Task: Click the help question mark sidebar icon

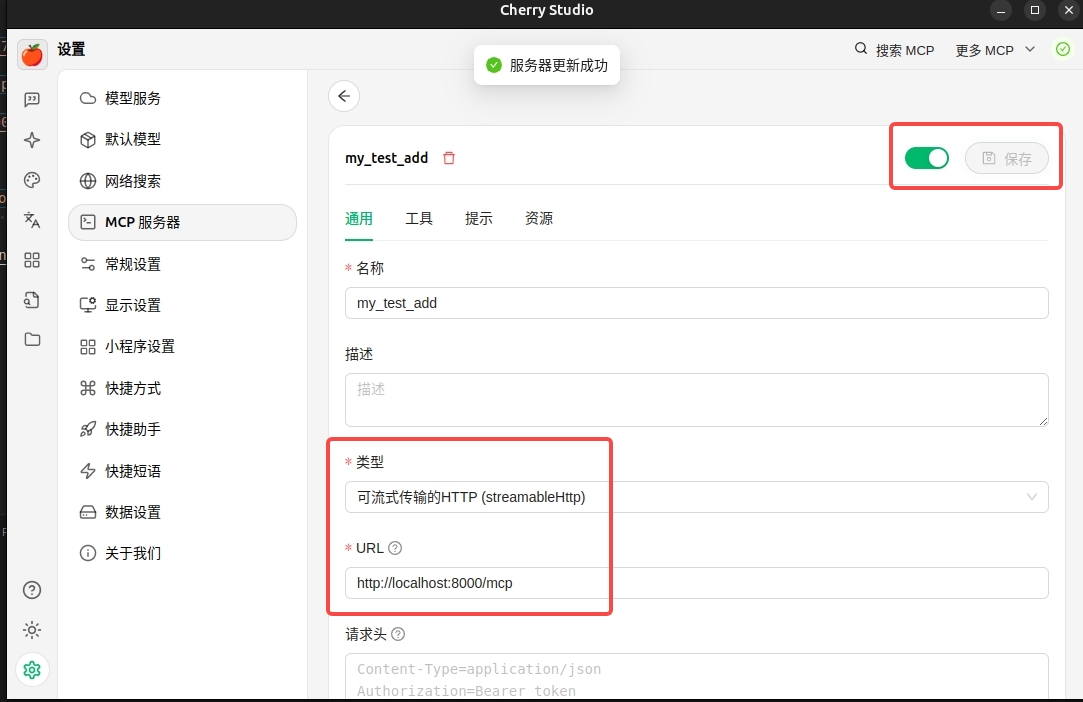Action: 32,590
